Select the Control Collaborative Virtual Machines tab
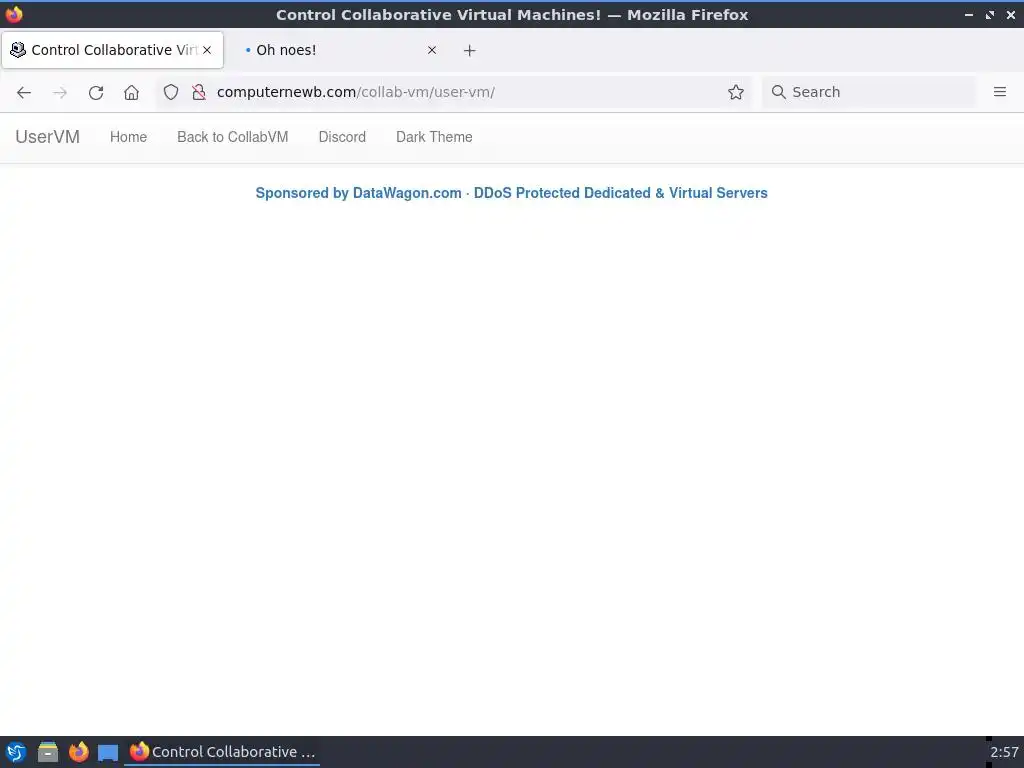The height and width of the screenshot is (768, 1024). click(x=112, y=50)
